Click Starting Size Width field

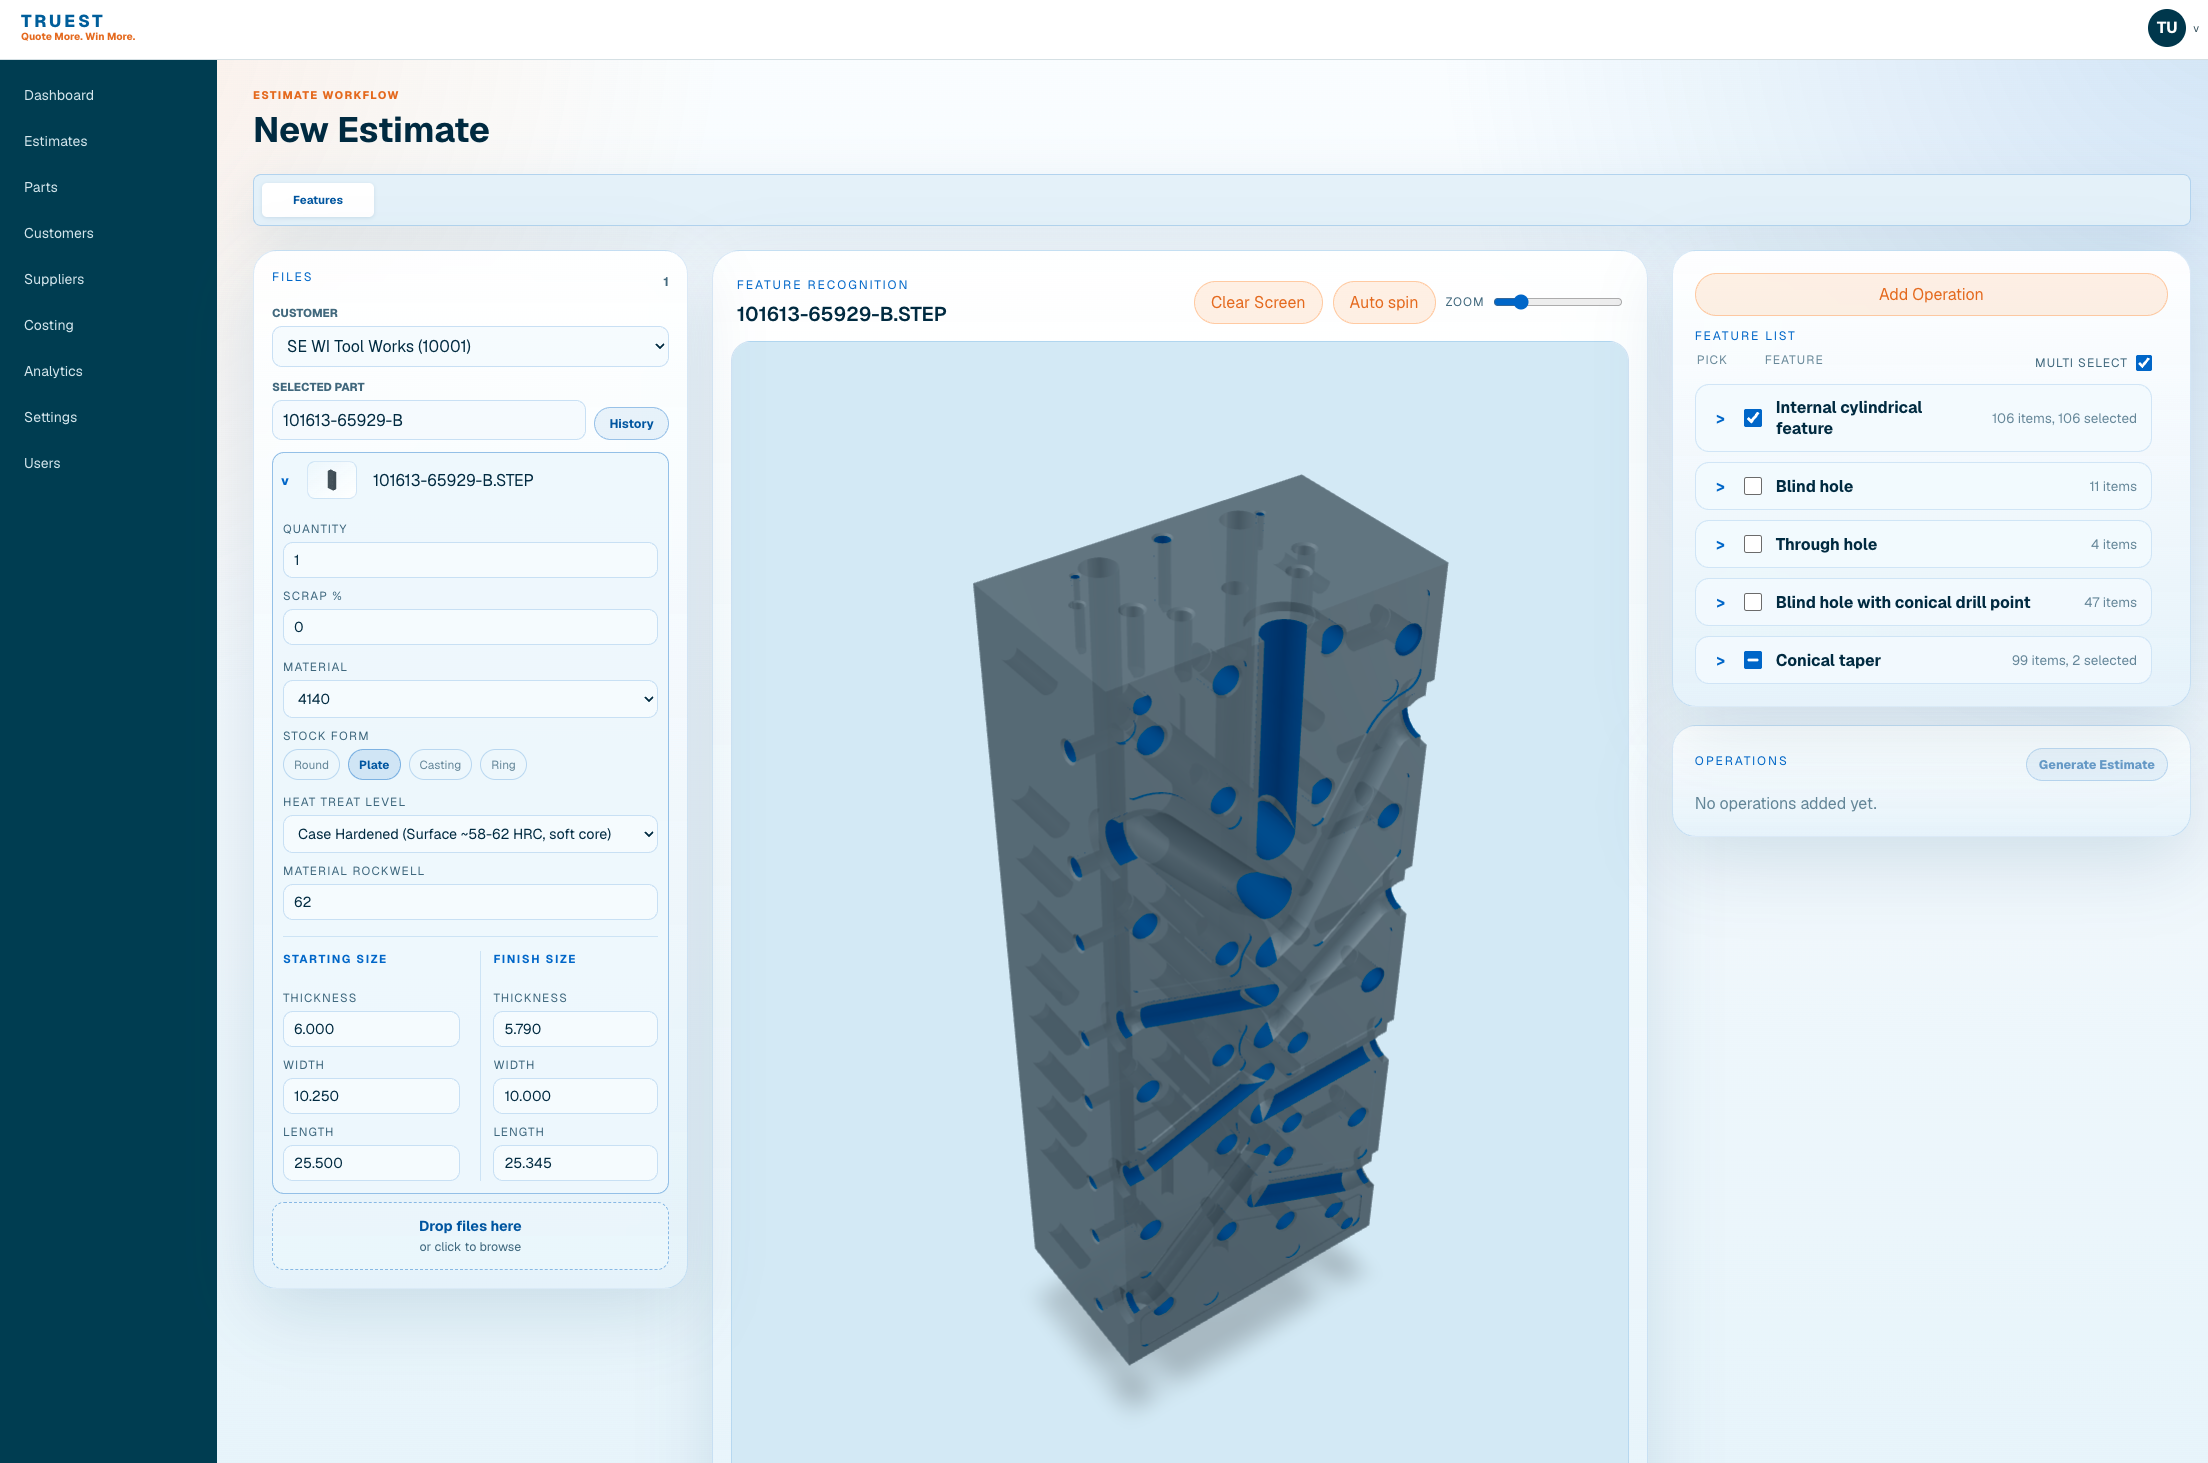371,1096
